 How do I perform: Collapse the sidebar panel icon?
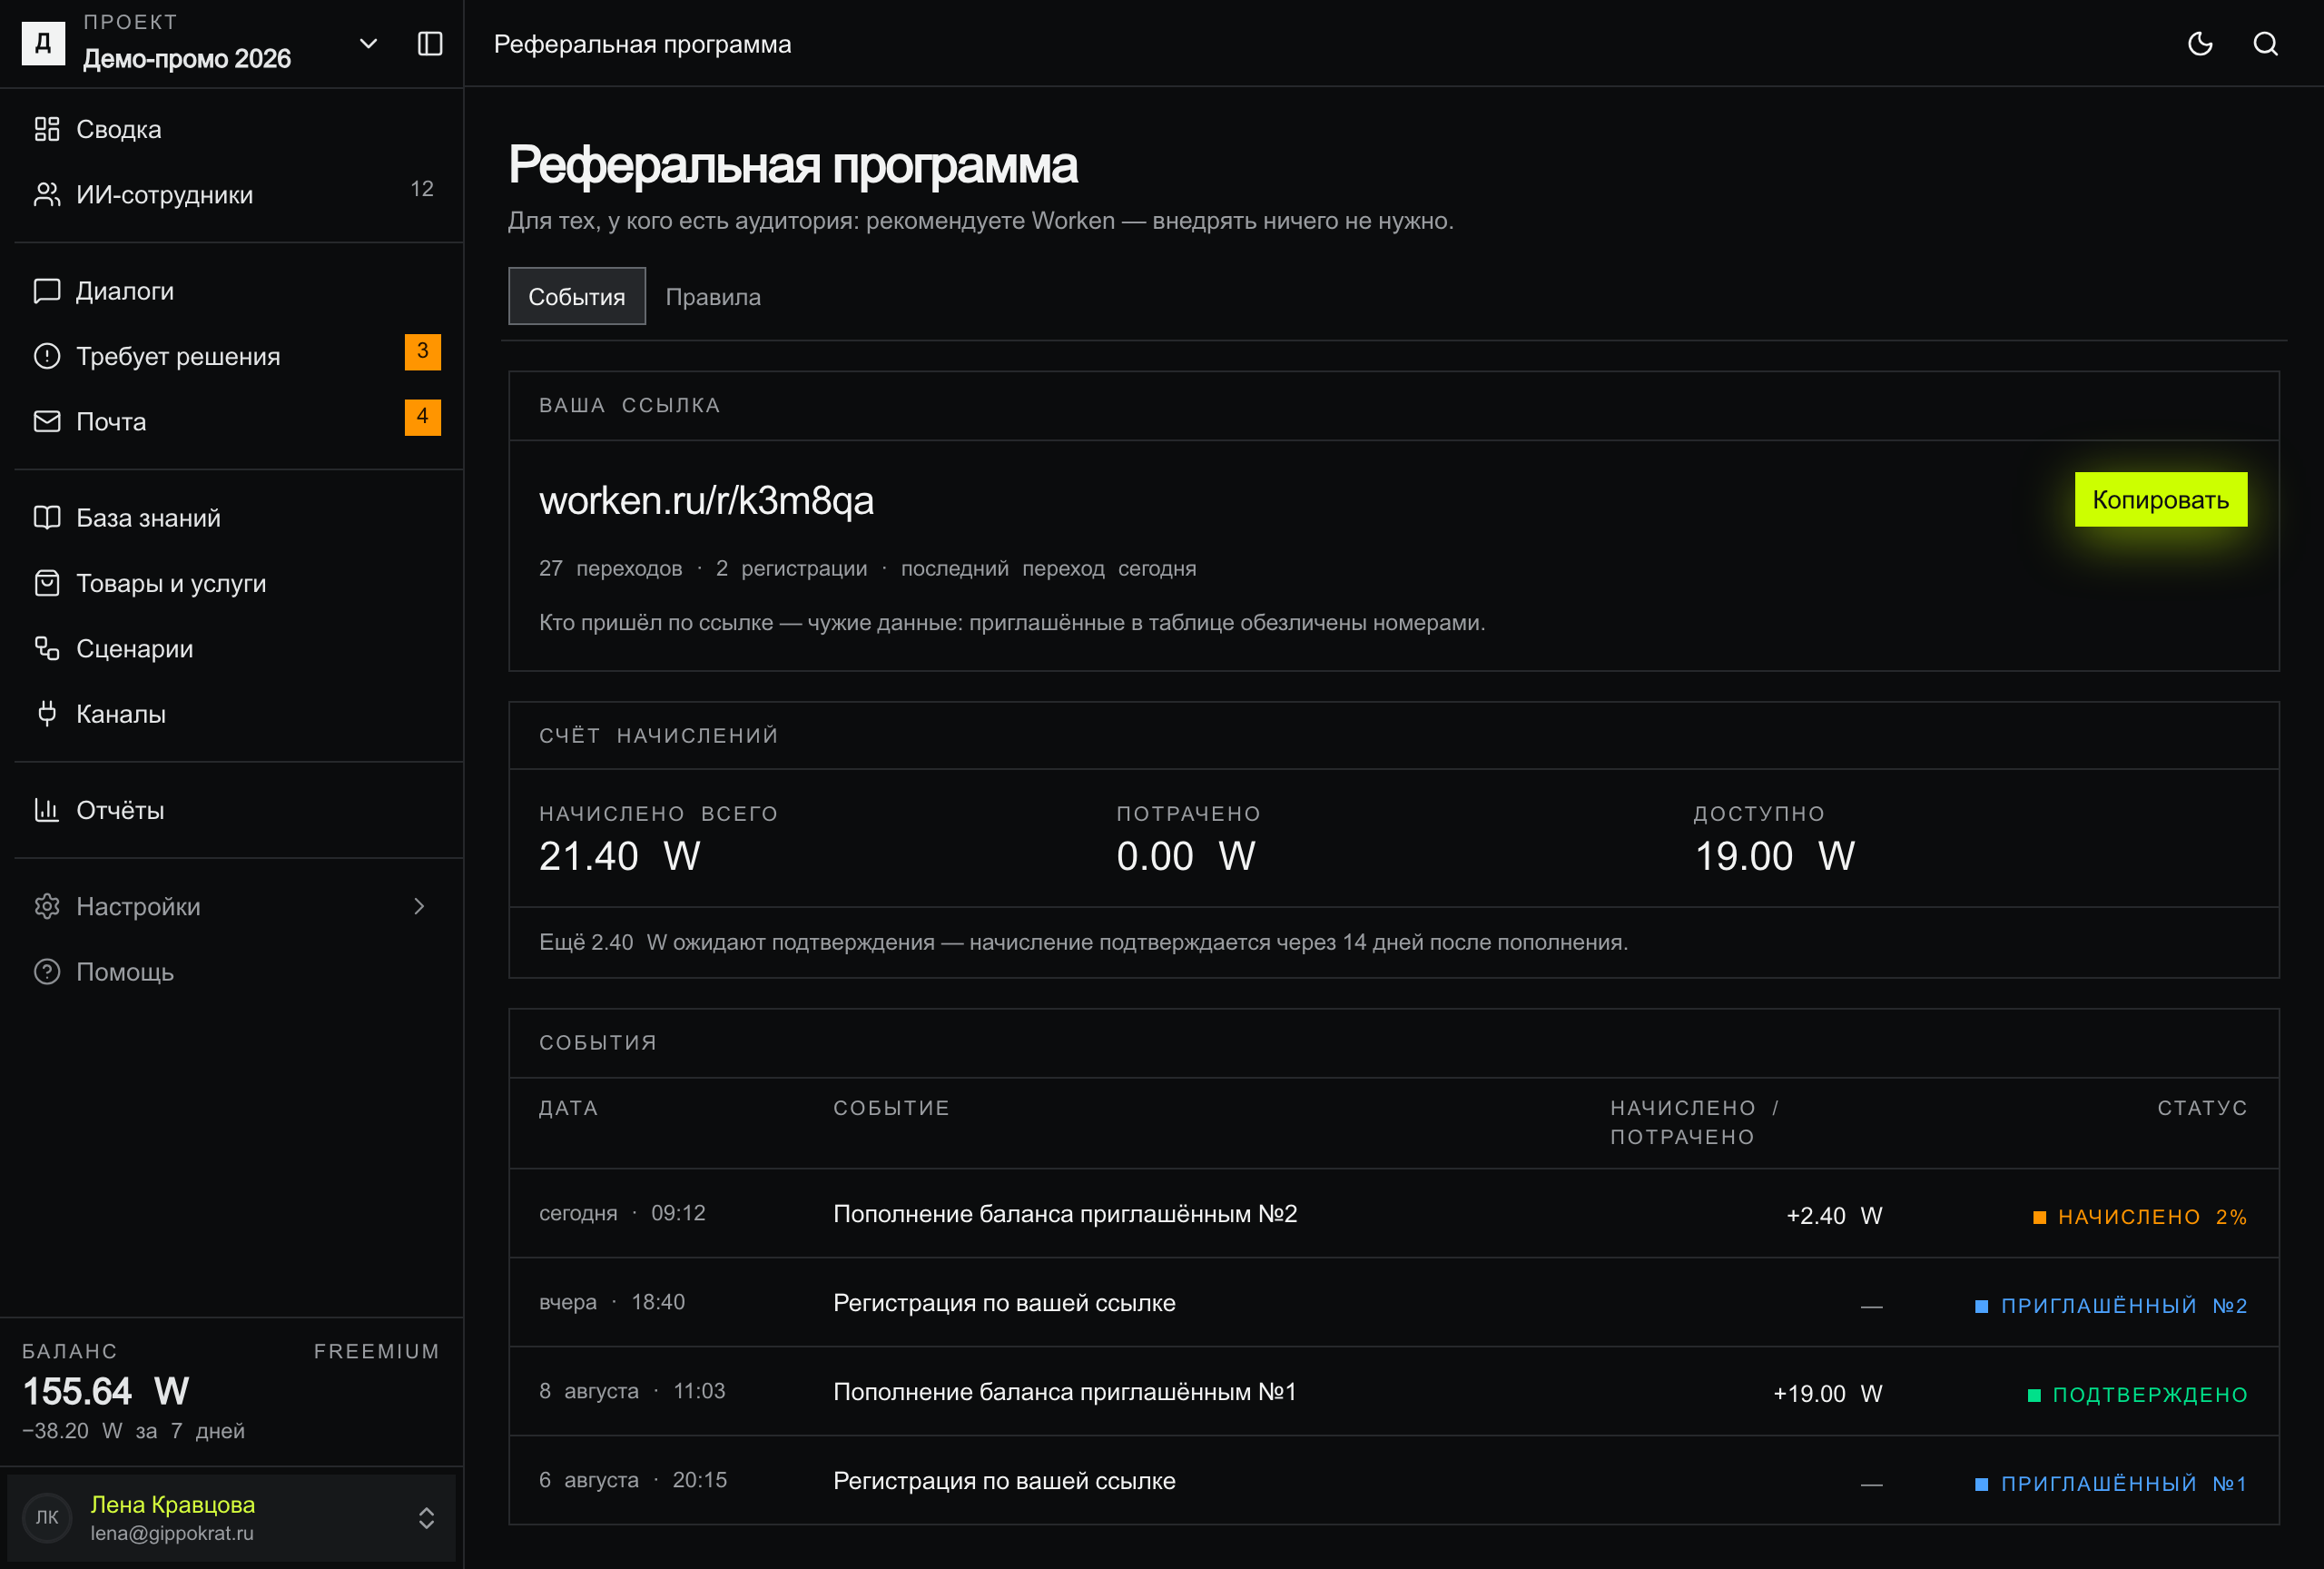tap(430, 44)
